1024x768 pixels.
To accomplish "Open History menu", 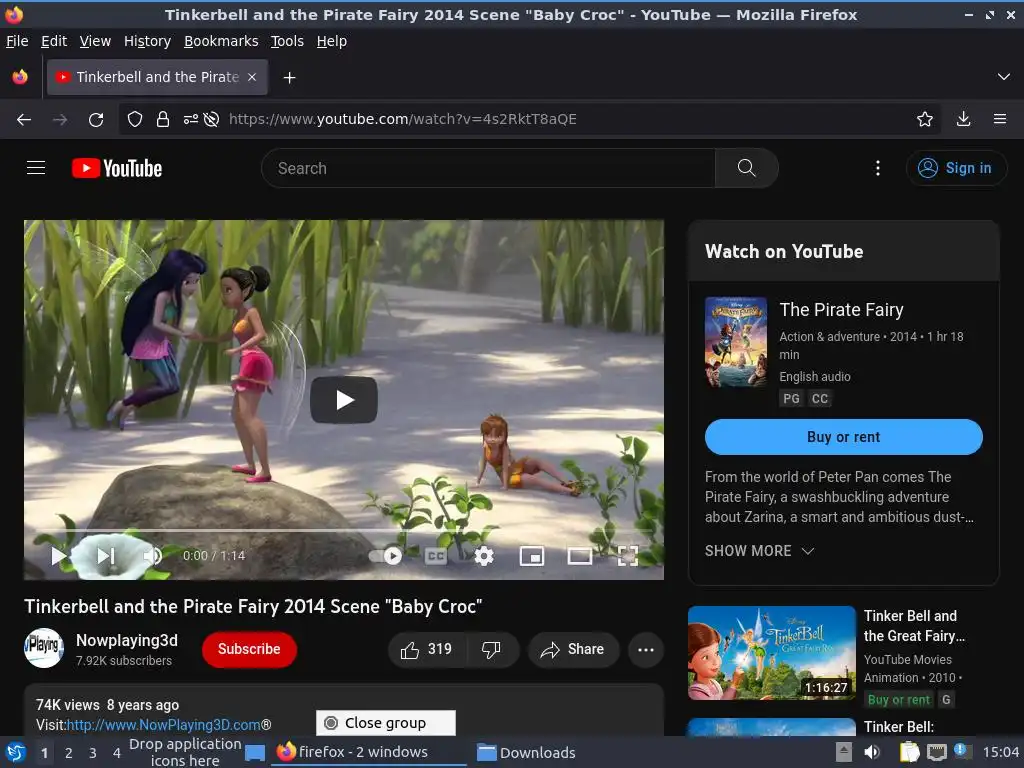I will coord(147,41).
